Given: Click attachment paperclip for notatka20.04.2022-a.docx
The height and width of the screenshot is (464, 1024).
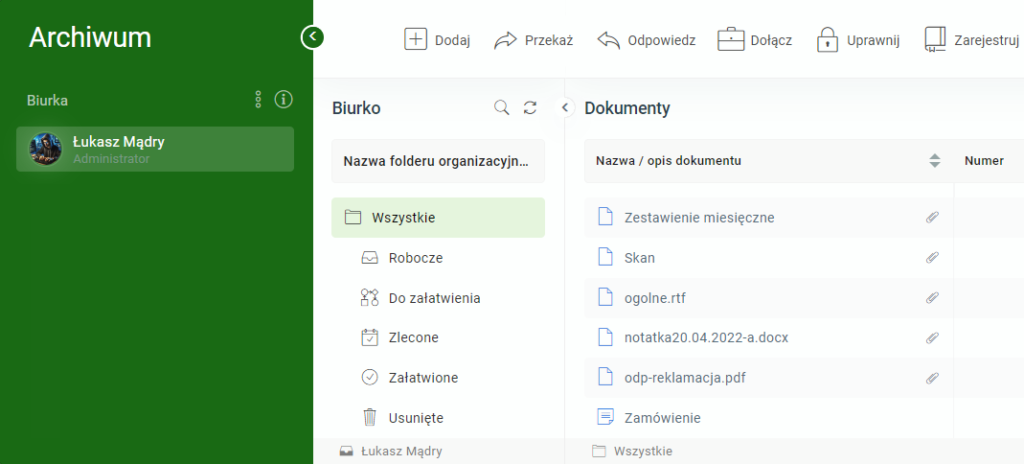Looking at the screenshot, I should coord(933,338).
